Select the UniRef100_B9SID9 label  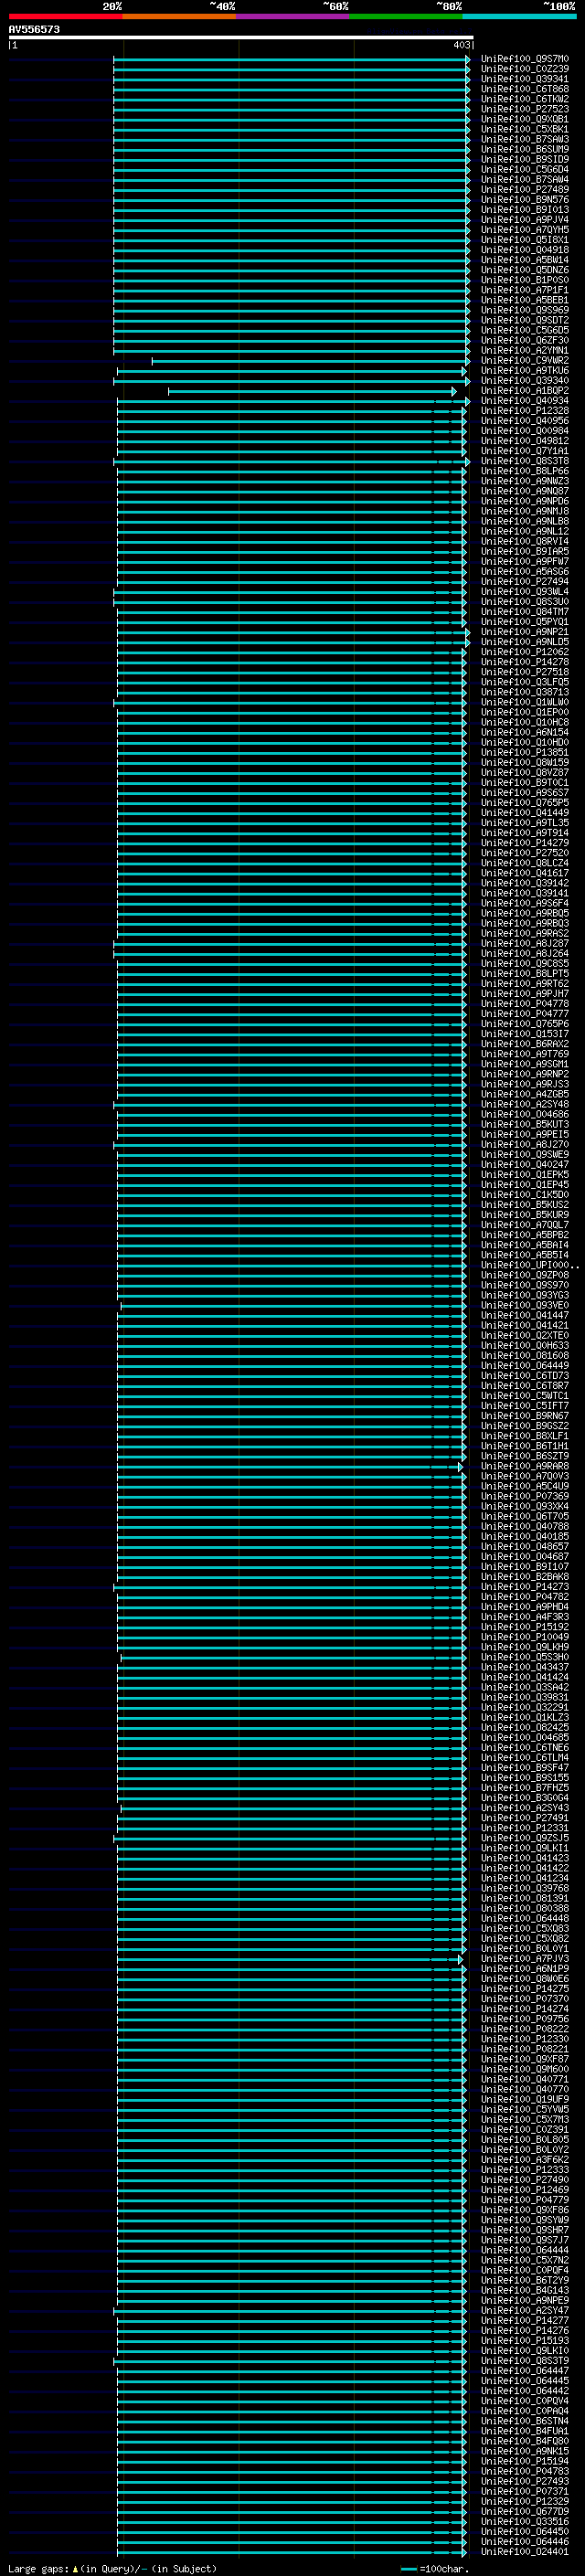(525, 159)
